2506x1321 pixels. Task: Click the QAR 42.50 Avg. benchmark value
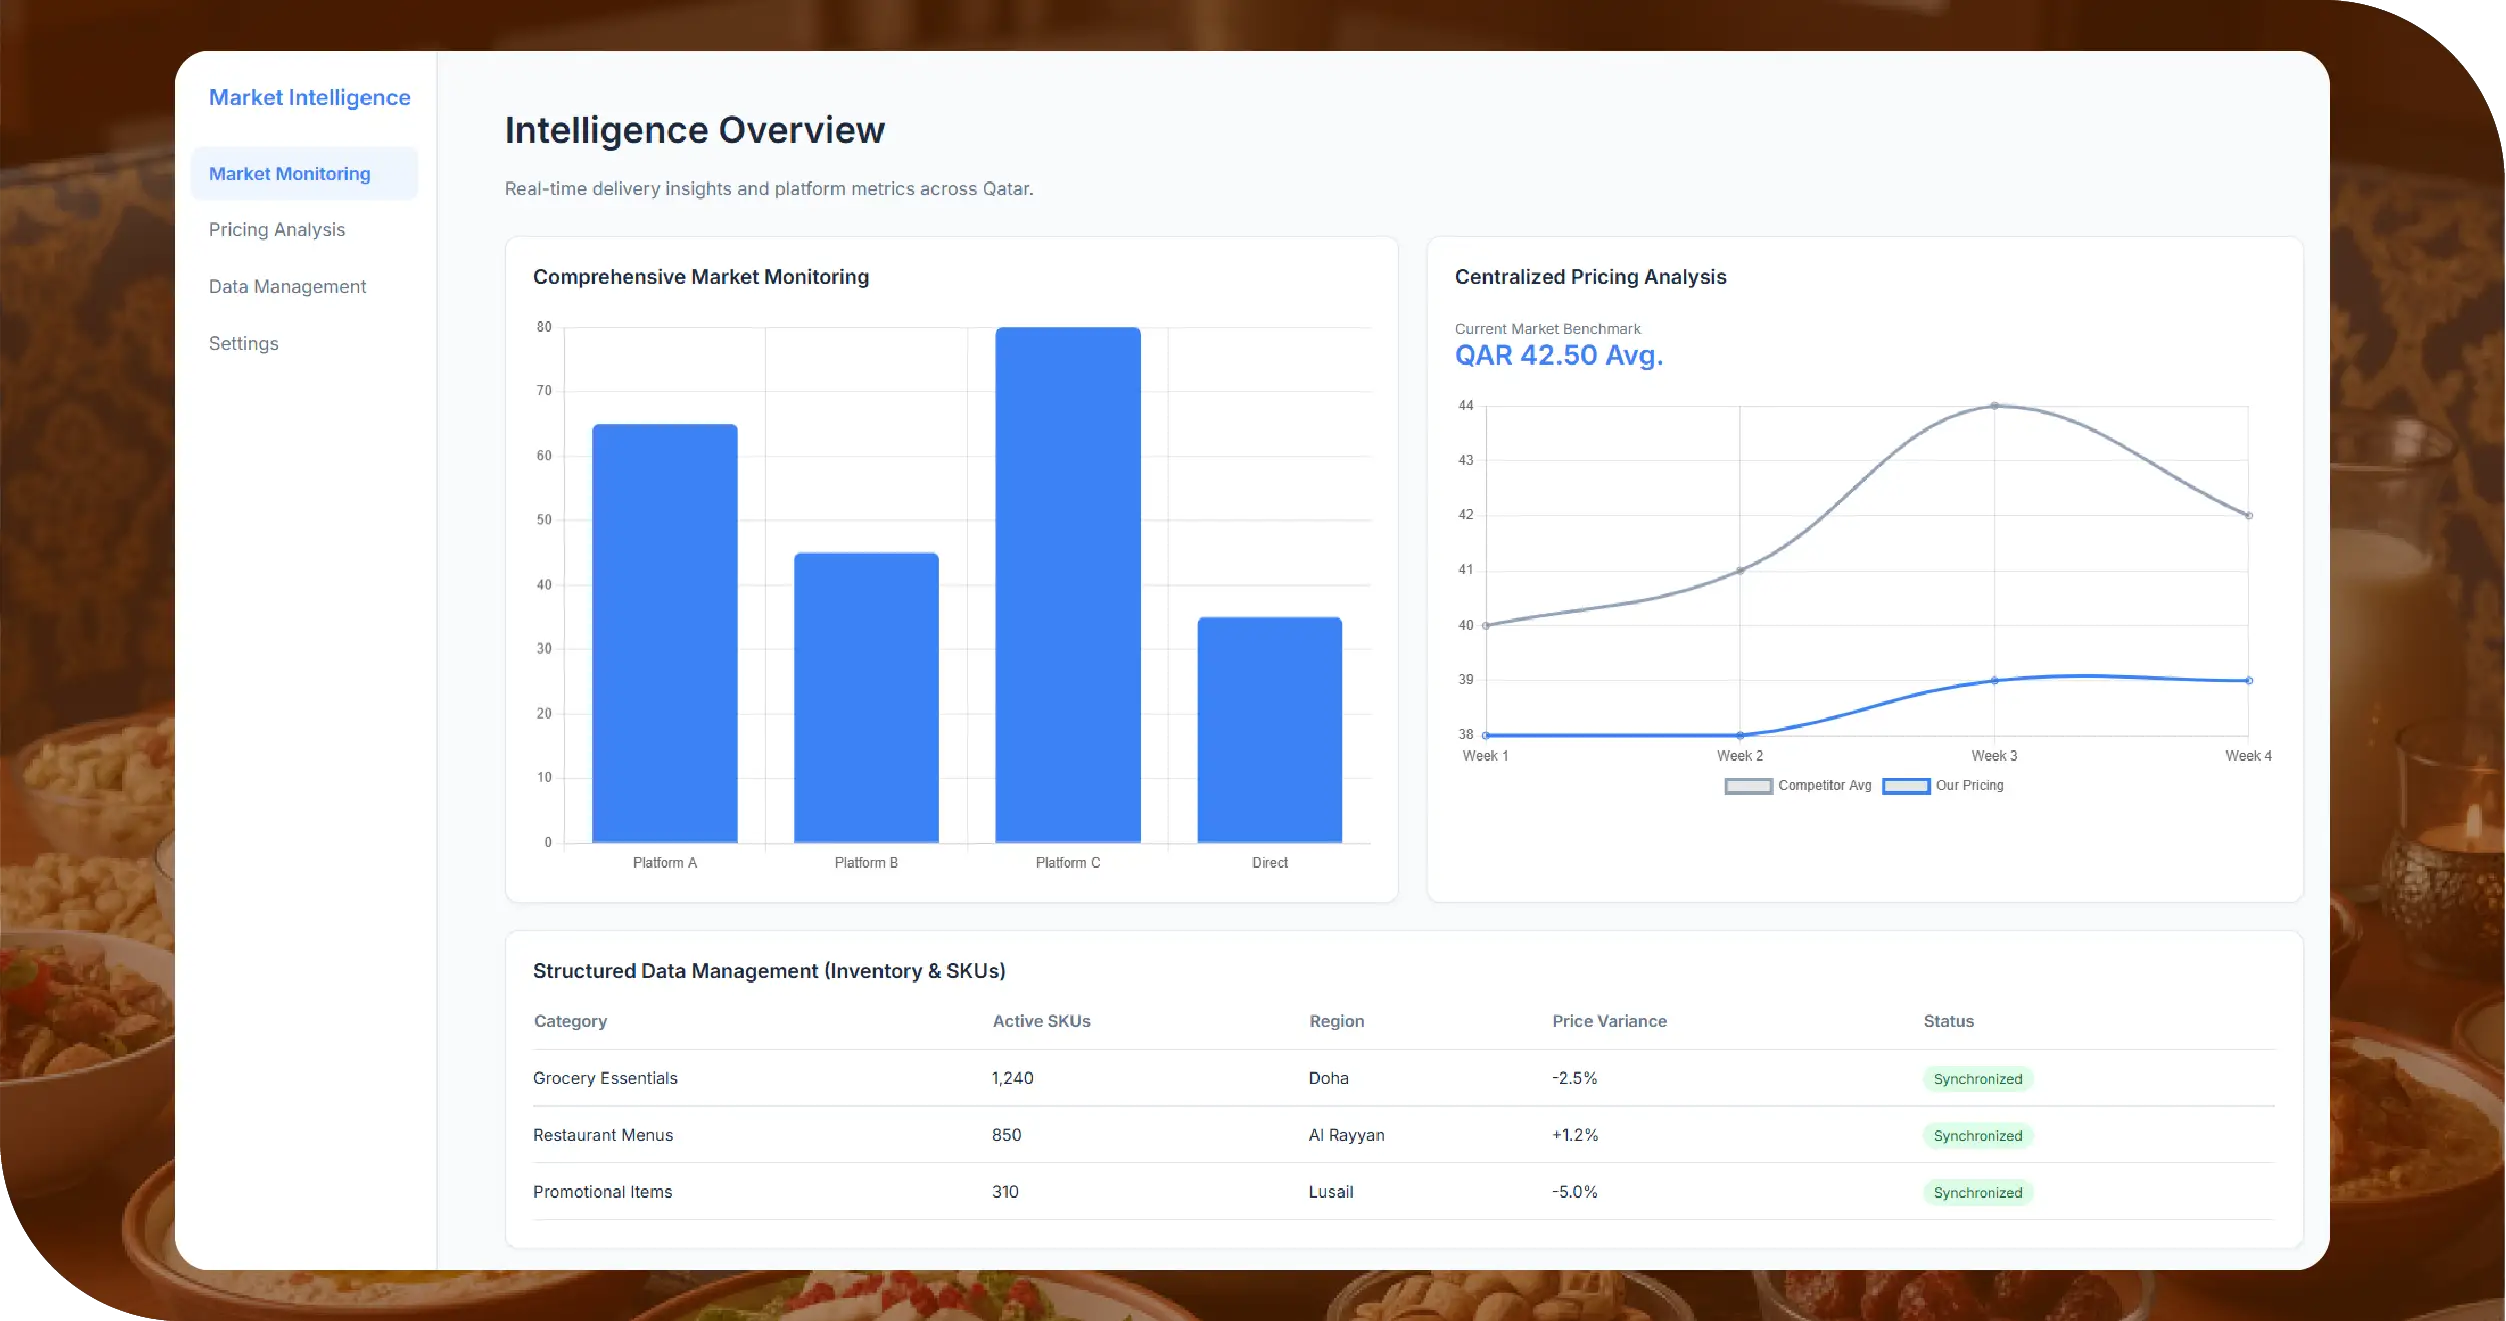(x=1558, y=356)
